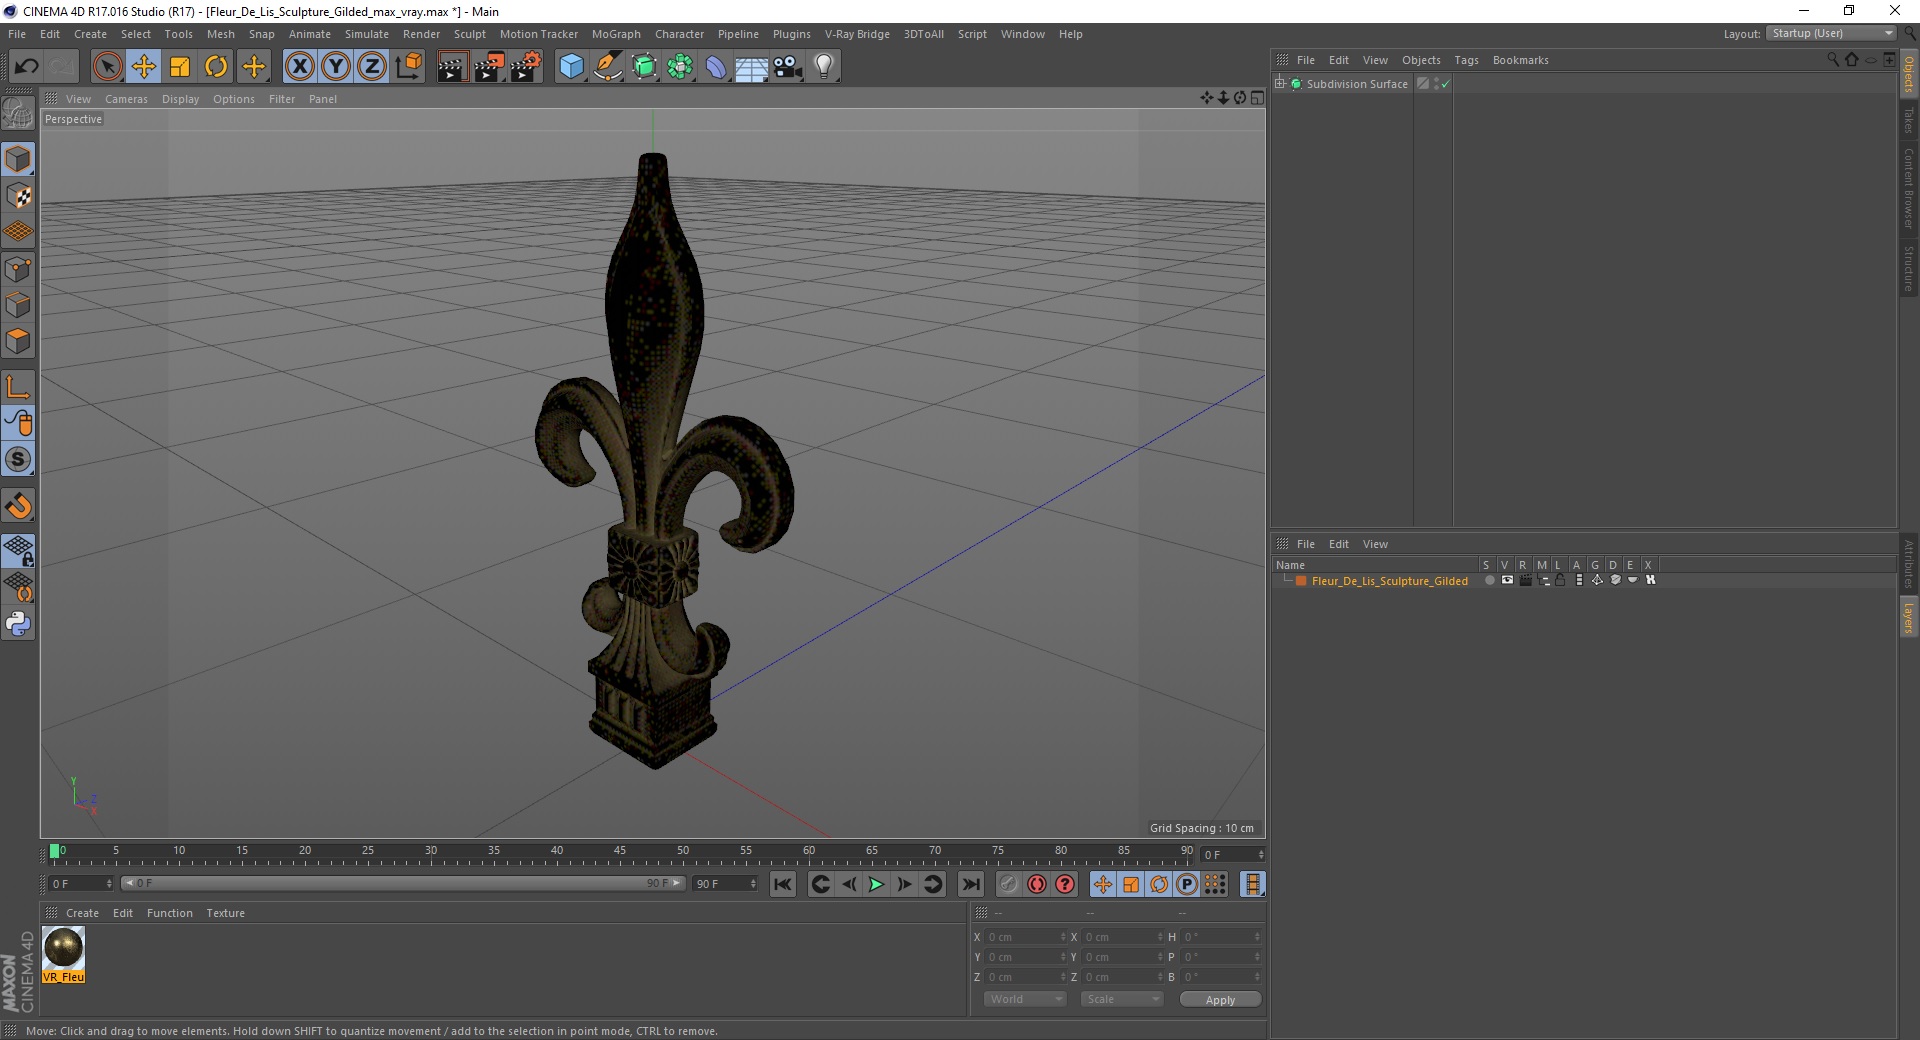This screenshot has height=1040, width=1920.
Task: Go to start of animation
Action: (783, 884)
